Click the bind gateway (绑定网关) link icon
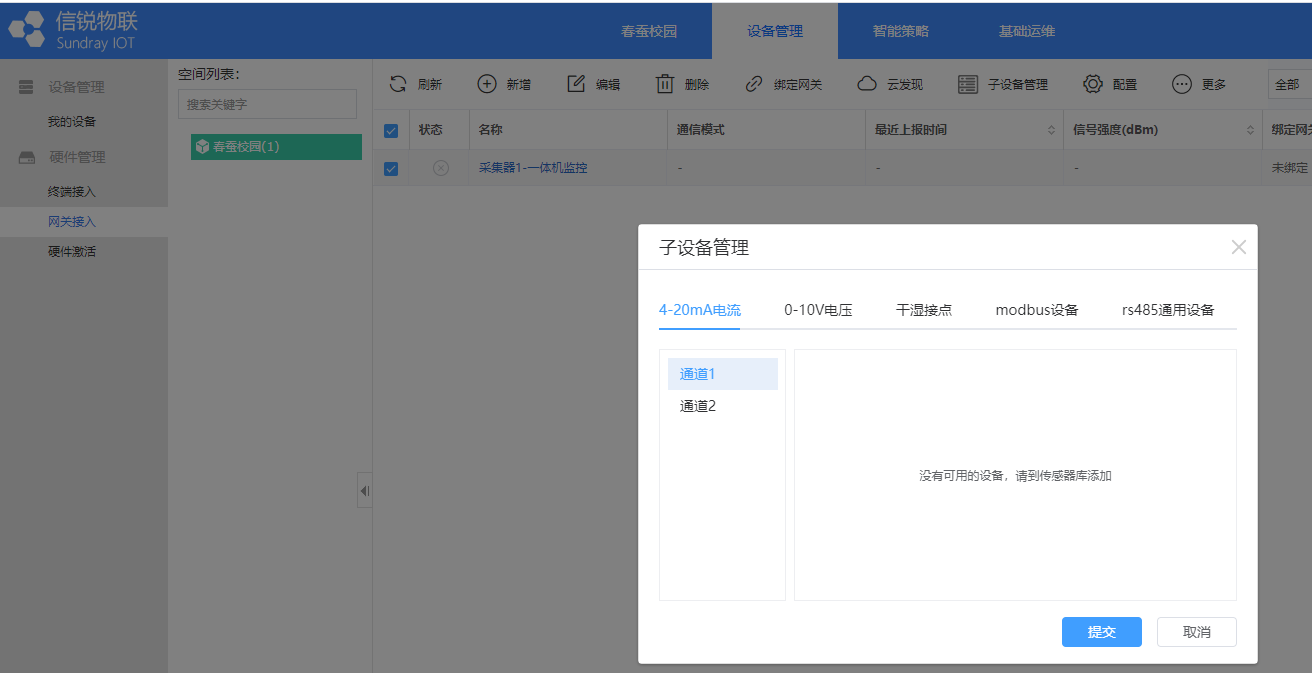This screenshot has height=673, width=1312. [x=754, y=84]
